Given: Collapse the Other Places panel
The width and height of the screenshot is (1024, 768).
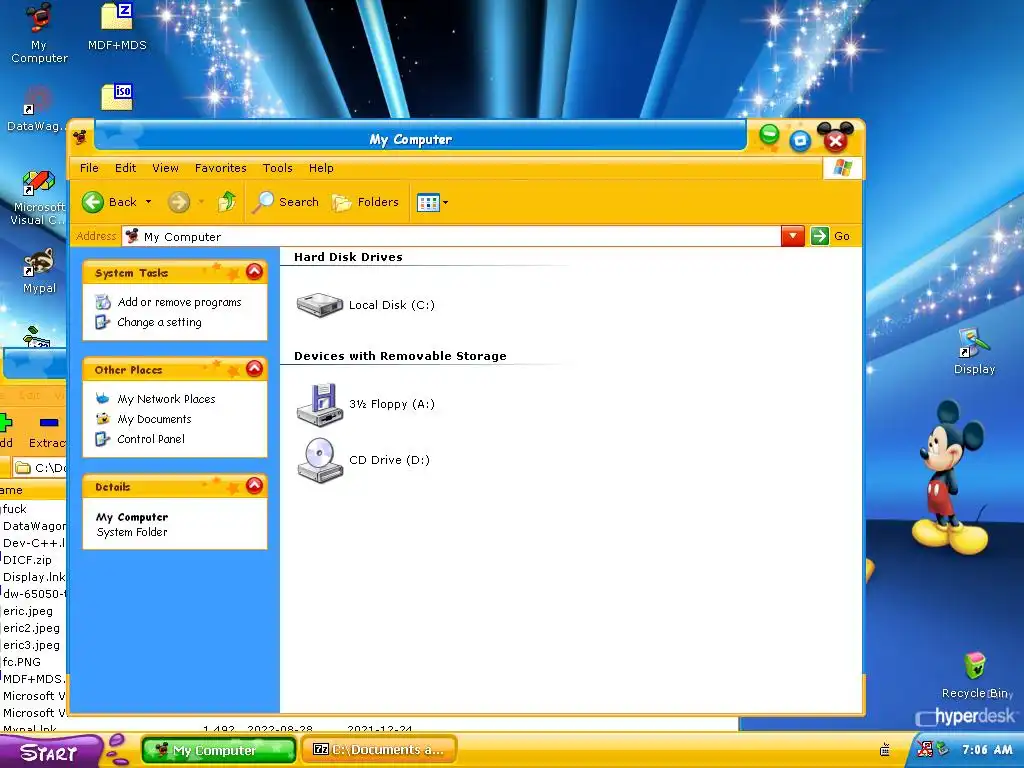Looking at the screenshot, I should [254, 369].
